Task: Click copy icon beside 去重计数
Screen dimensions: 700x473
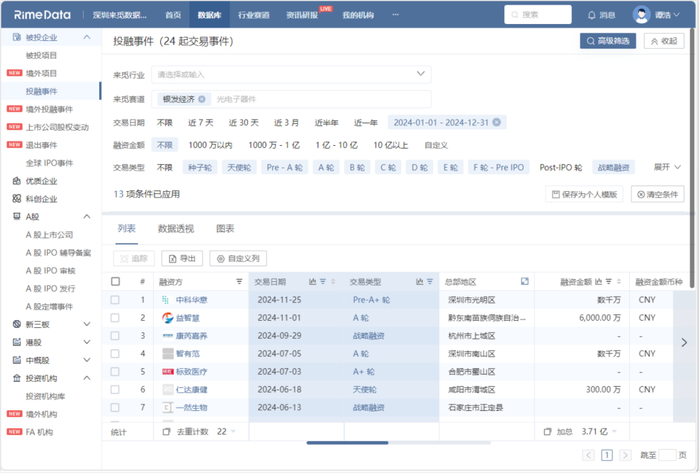Action: [167, 432]
